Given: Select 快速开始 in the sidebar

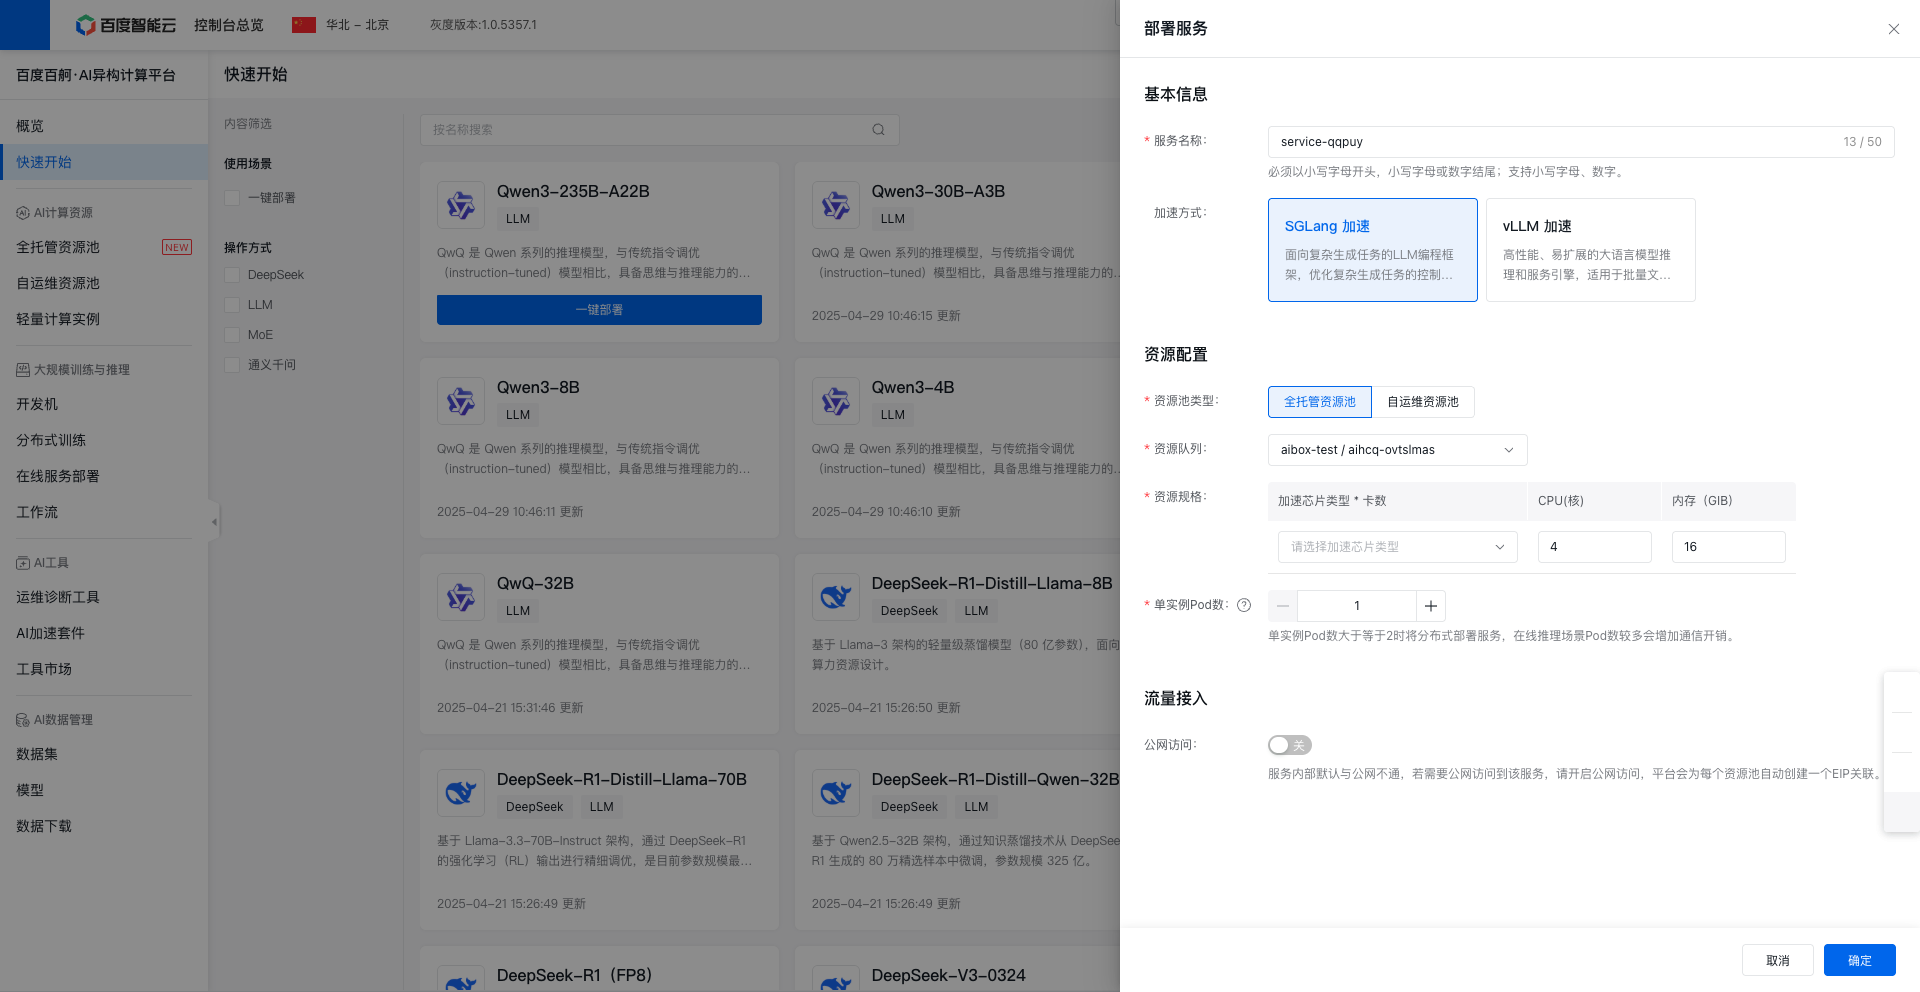Looking at the screenshot, I should pyautogui.click(x=104, y=162).
